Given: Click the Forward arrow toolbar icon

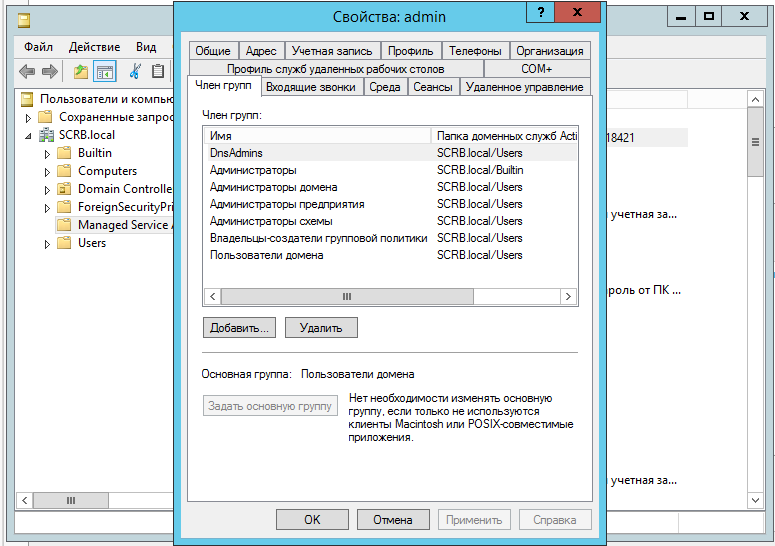Looking at the screenshot, I should point(49,72).
